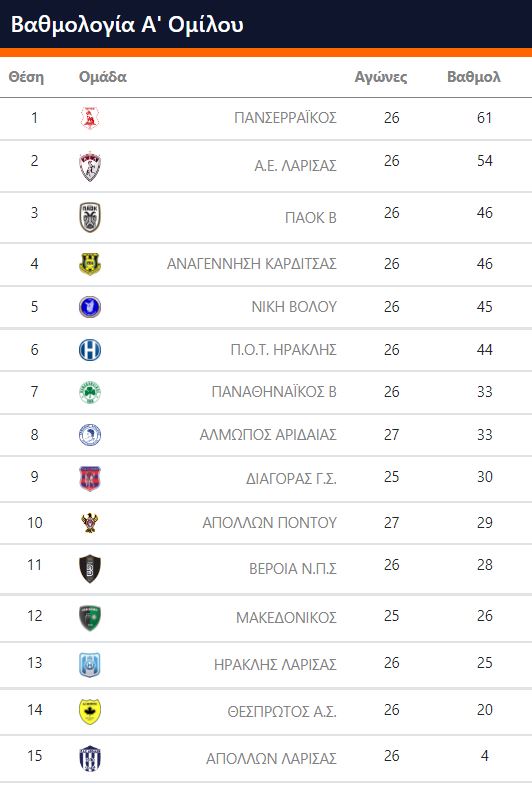
Task: Click the Π.Ο.Τ. Ηρακλής H logo
Action: [90, 350]
